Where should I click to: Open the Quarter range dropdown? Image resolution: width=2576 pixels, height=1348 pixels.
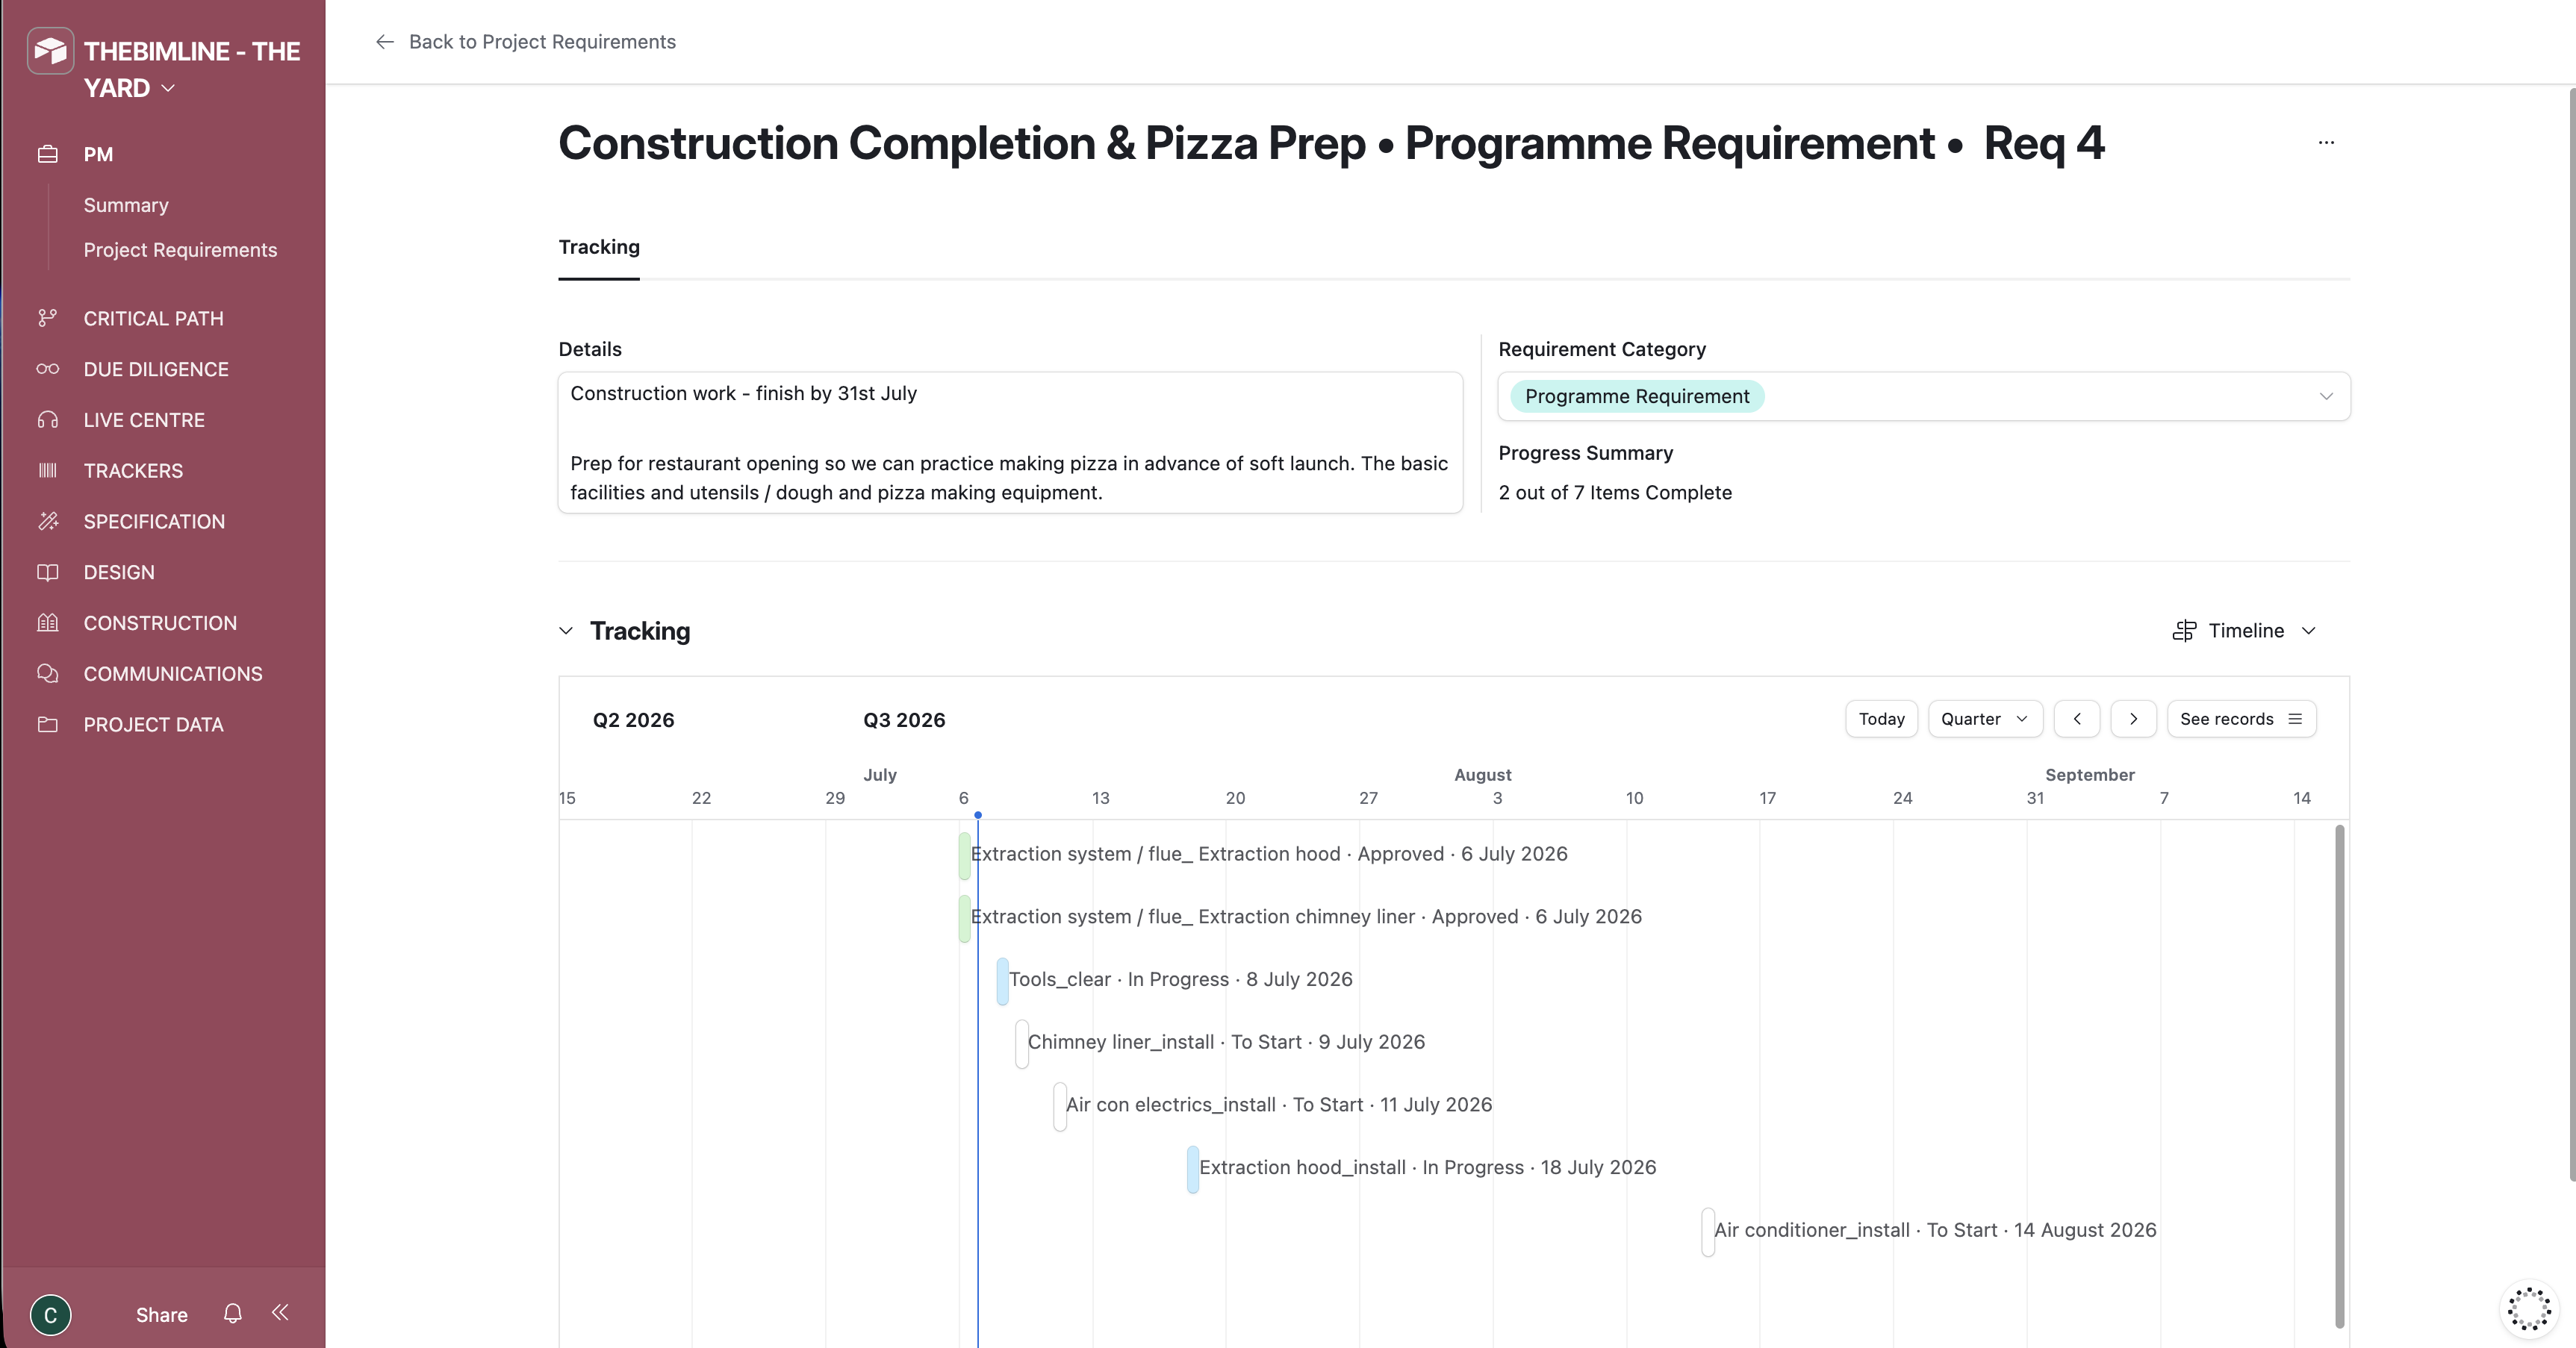pyautogui.click(x=1984, y=719)
